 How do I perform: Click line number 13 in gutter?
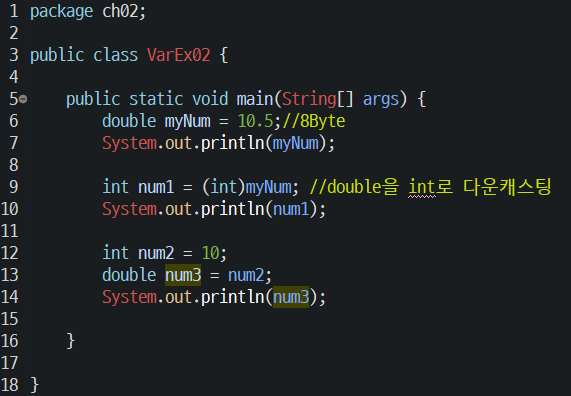[9, 275]
